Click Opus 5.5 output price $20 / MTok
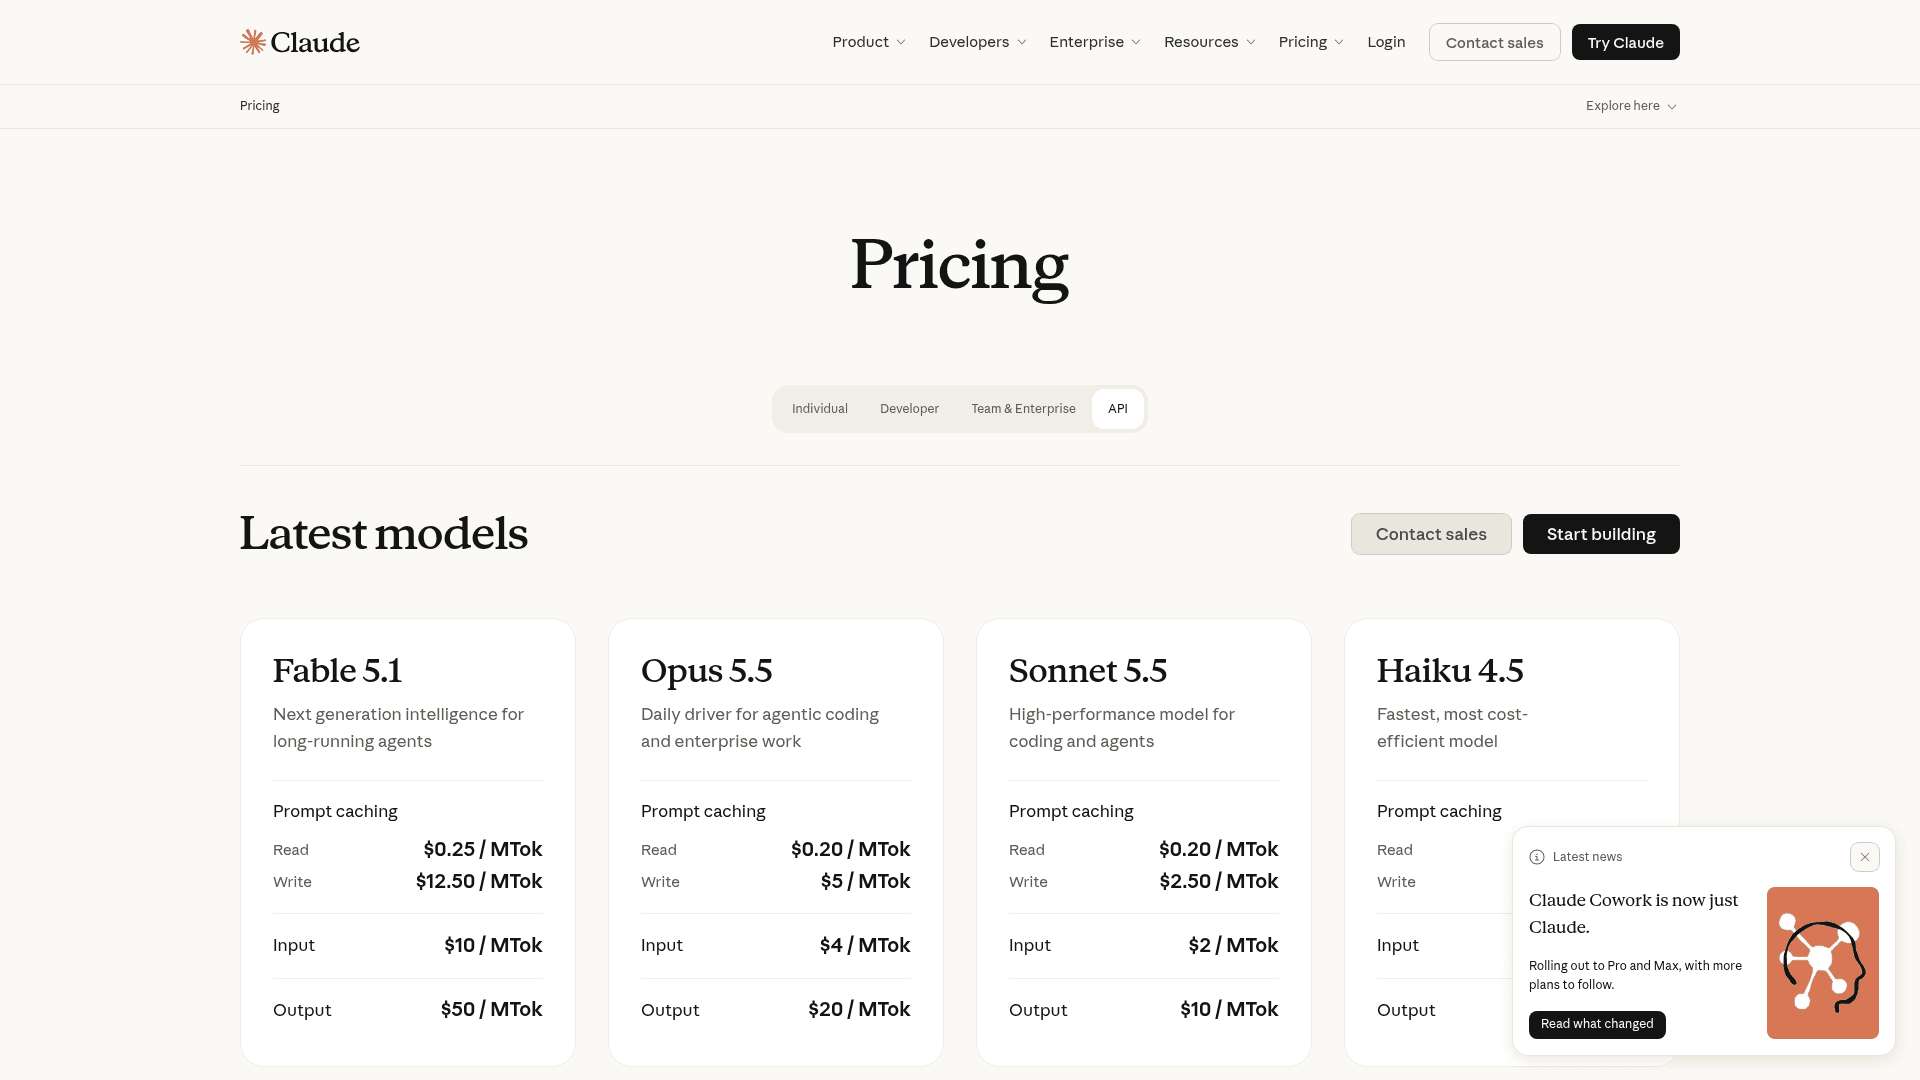Screen dimensions: 1920x1080 859,1010
